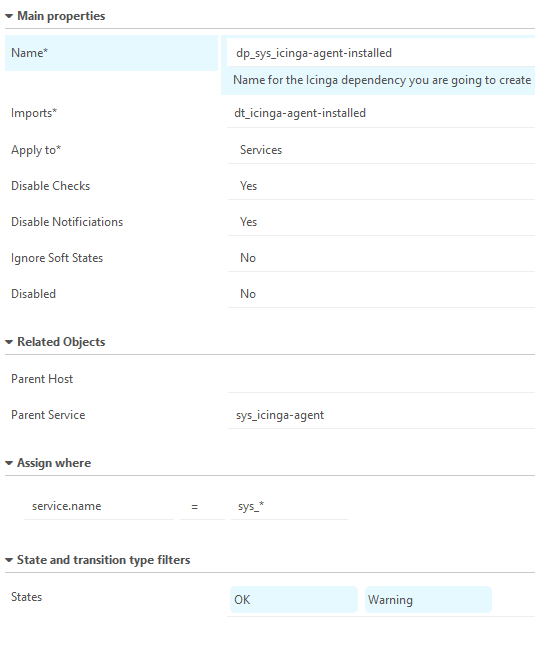Edit the sys_* filter value field
The height and width of the screenshot is (645, 535).
[x=290, y=506]
